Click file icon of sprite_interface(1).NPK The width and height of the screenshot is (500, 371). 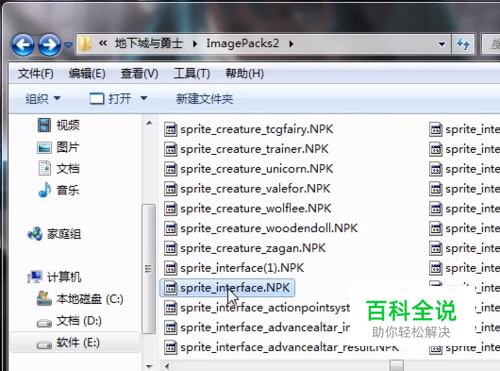[171, 268]
